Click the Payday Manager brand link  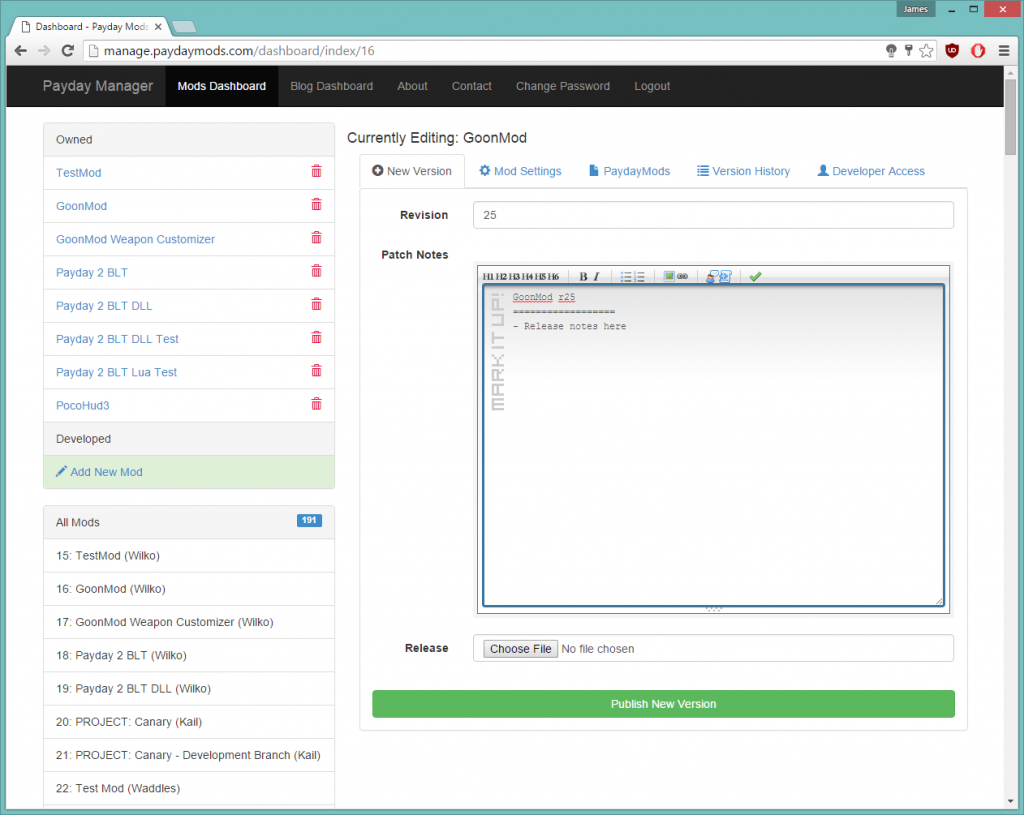(98, 86)
